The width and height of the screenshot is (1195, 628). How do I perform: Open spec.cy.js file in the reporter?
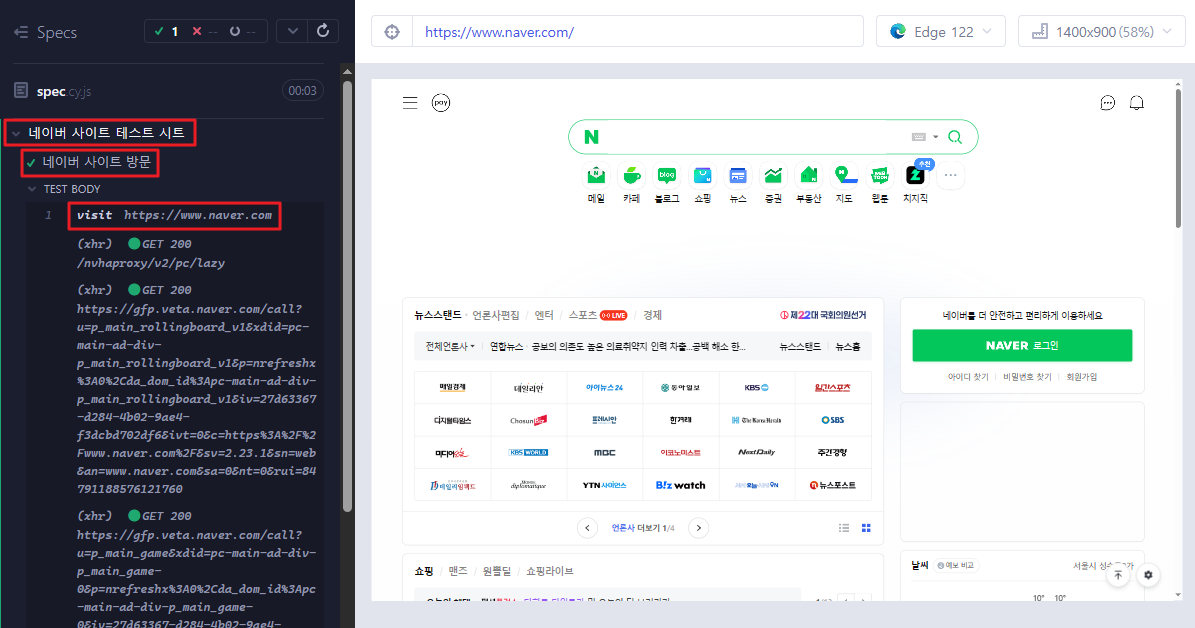64,91
